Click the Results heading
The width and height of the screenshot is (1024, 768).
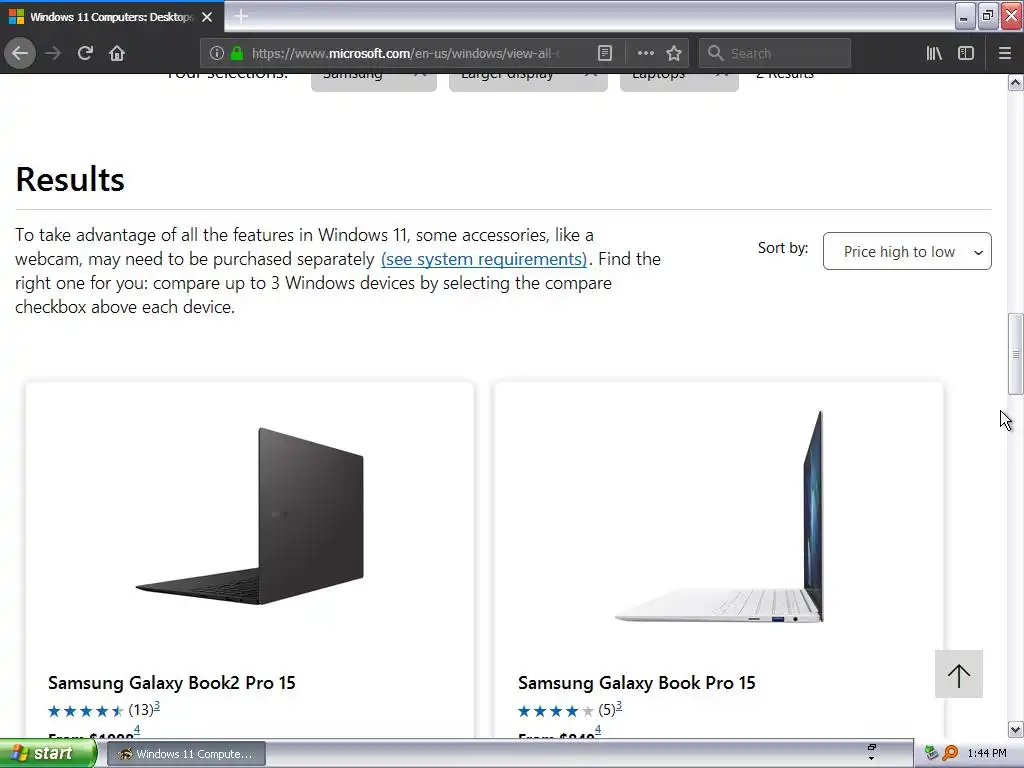[70, 179]
